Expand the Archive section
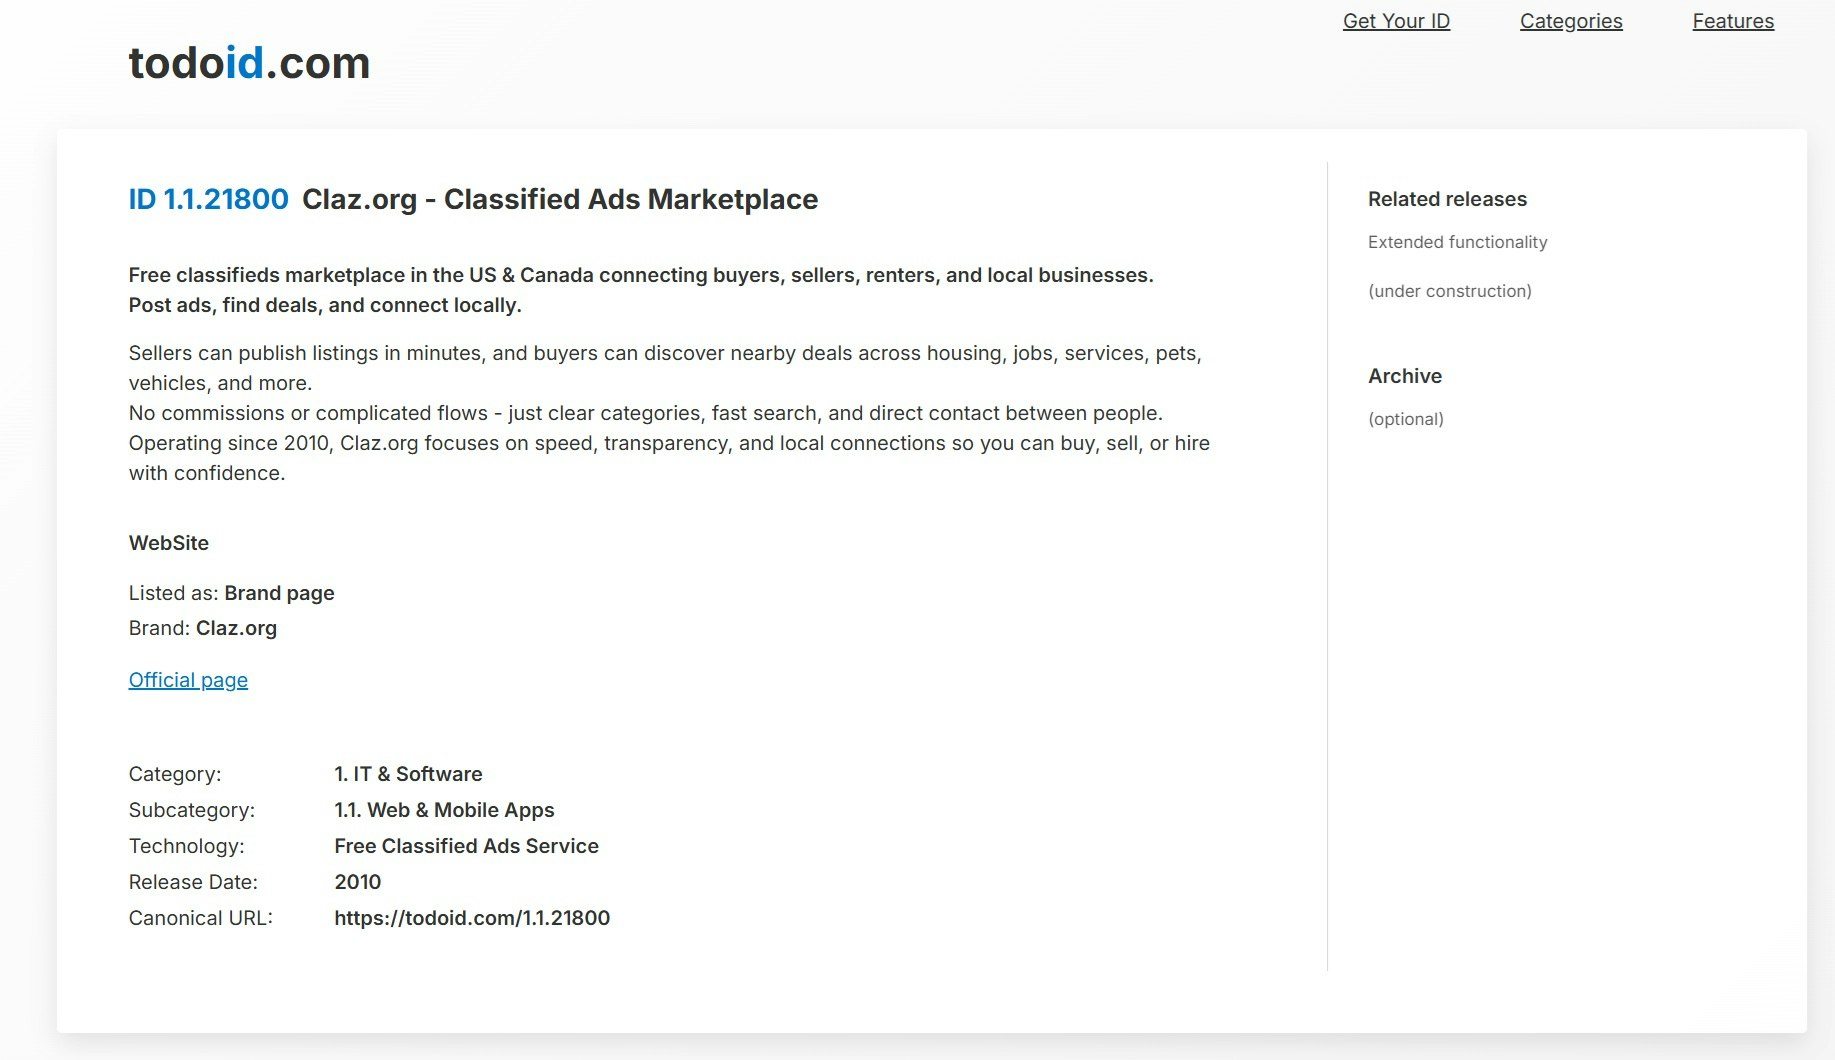The width and height of the screenshot is (1835, 1060). point(1405,376)
